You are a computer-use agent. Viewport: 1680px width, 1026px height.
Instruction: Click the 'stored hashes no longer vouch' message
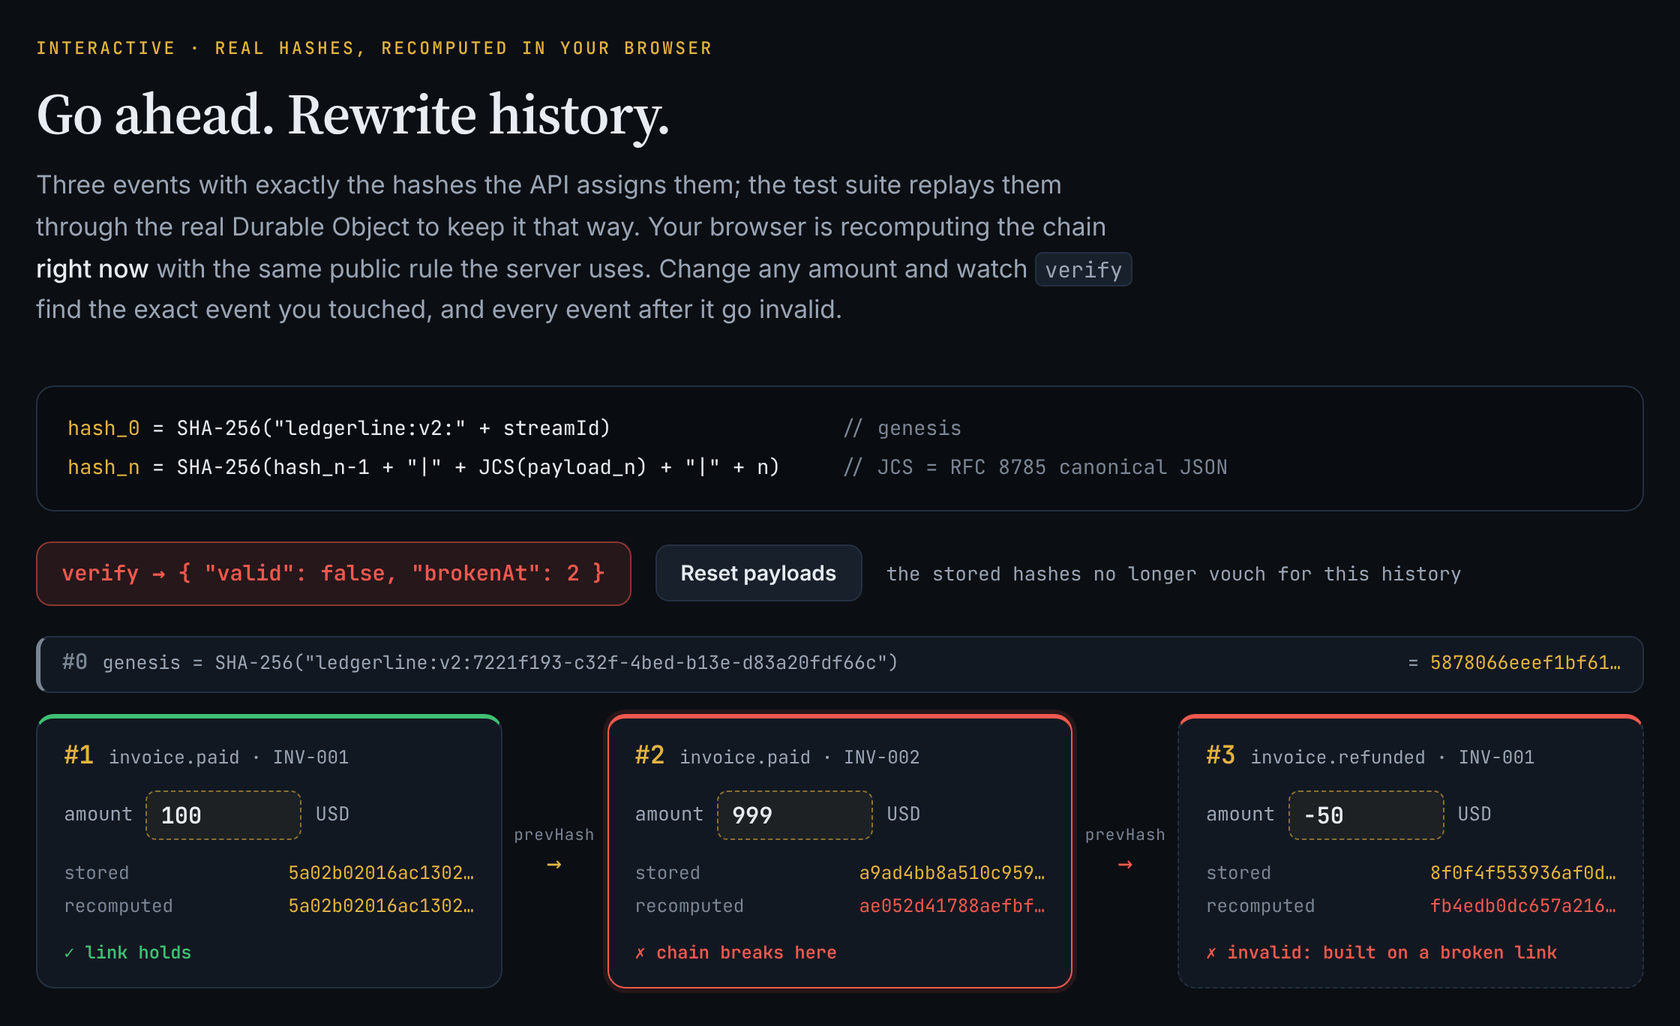1174,574
